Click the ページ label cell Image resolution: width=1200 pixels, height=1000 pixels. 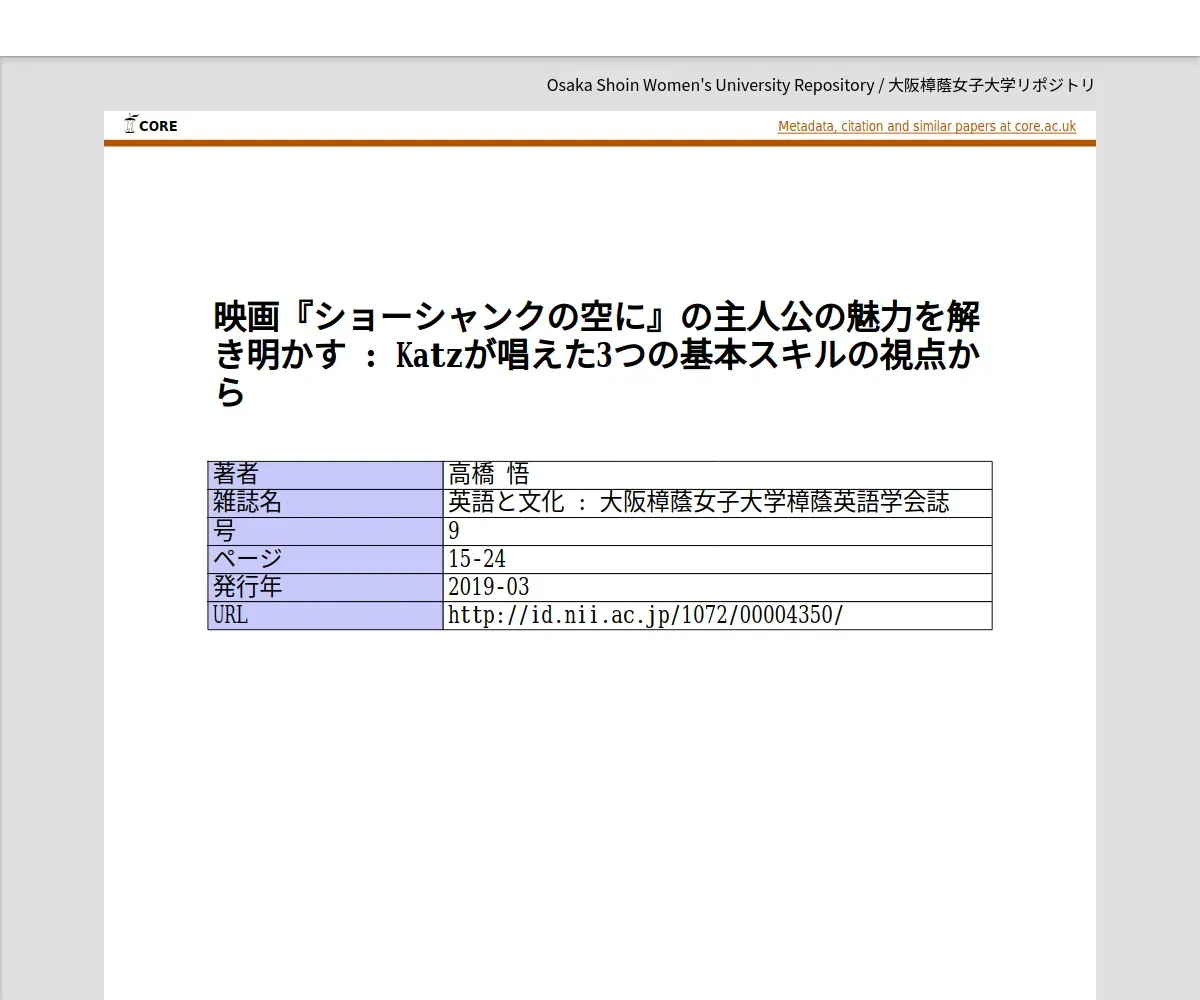tap(325, 559)
